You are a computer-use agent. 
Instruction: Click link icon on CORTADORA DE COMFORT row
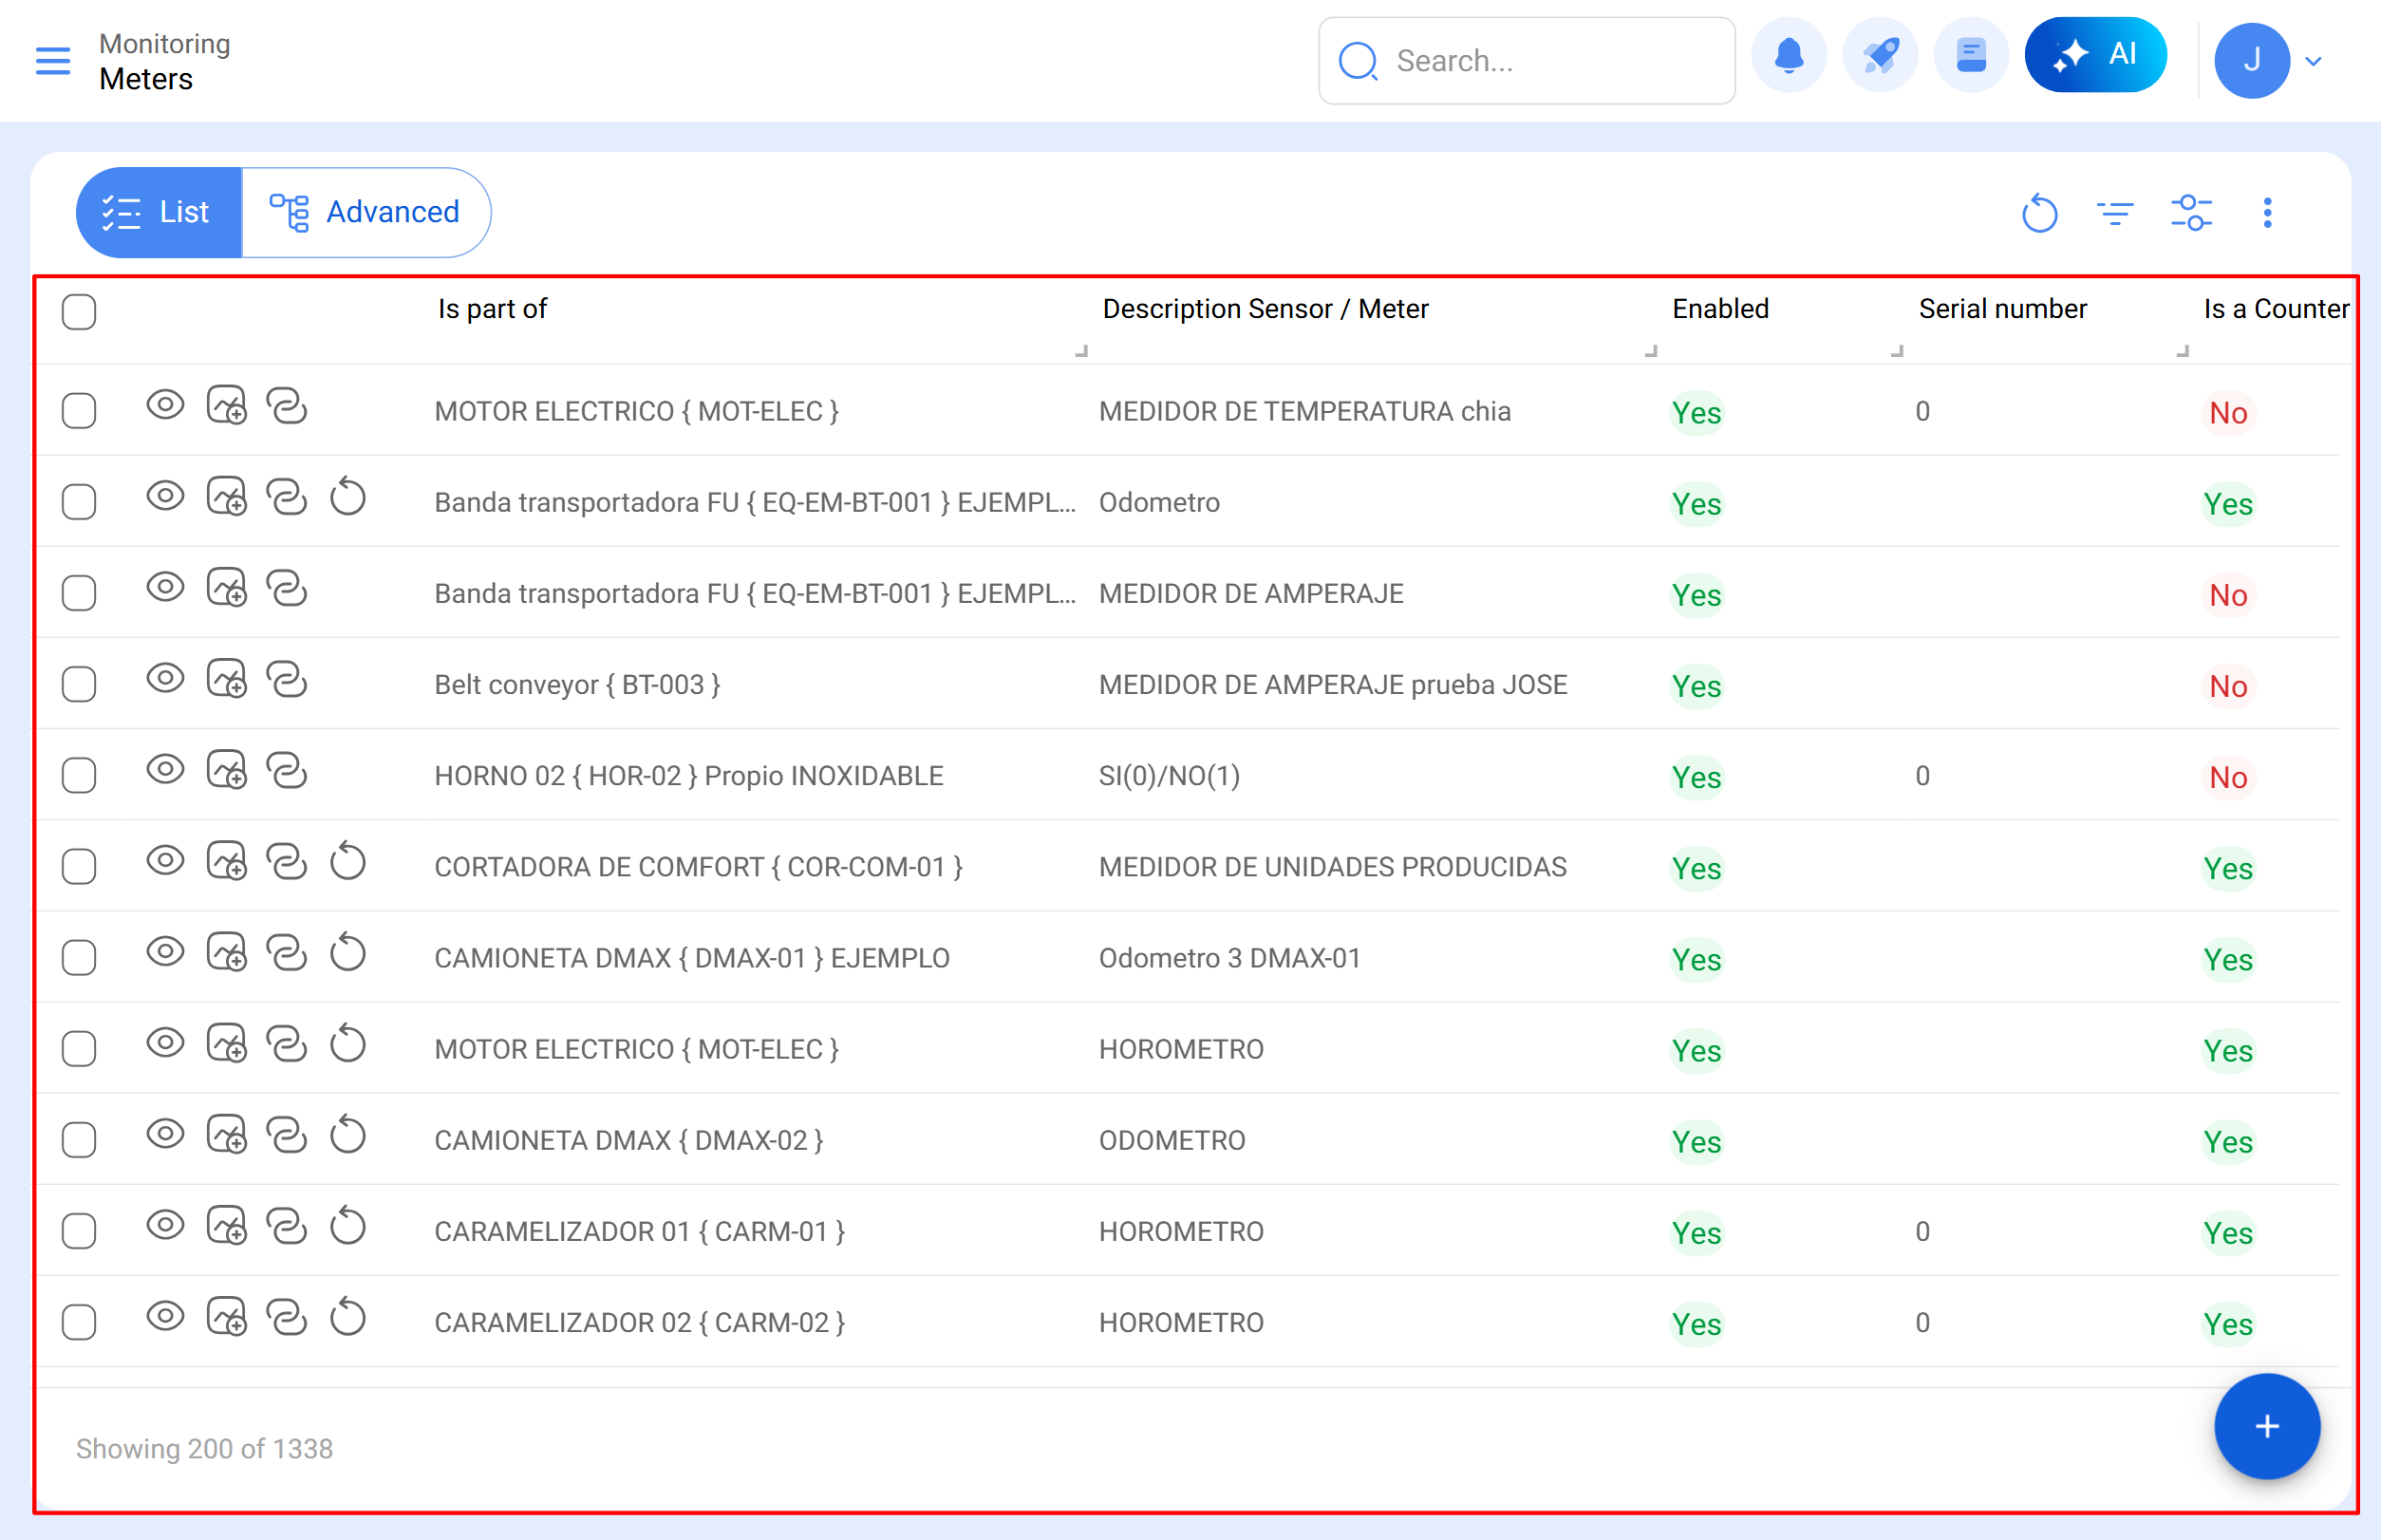(x=286, y=862)
